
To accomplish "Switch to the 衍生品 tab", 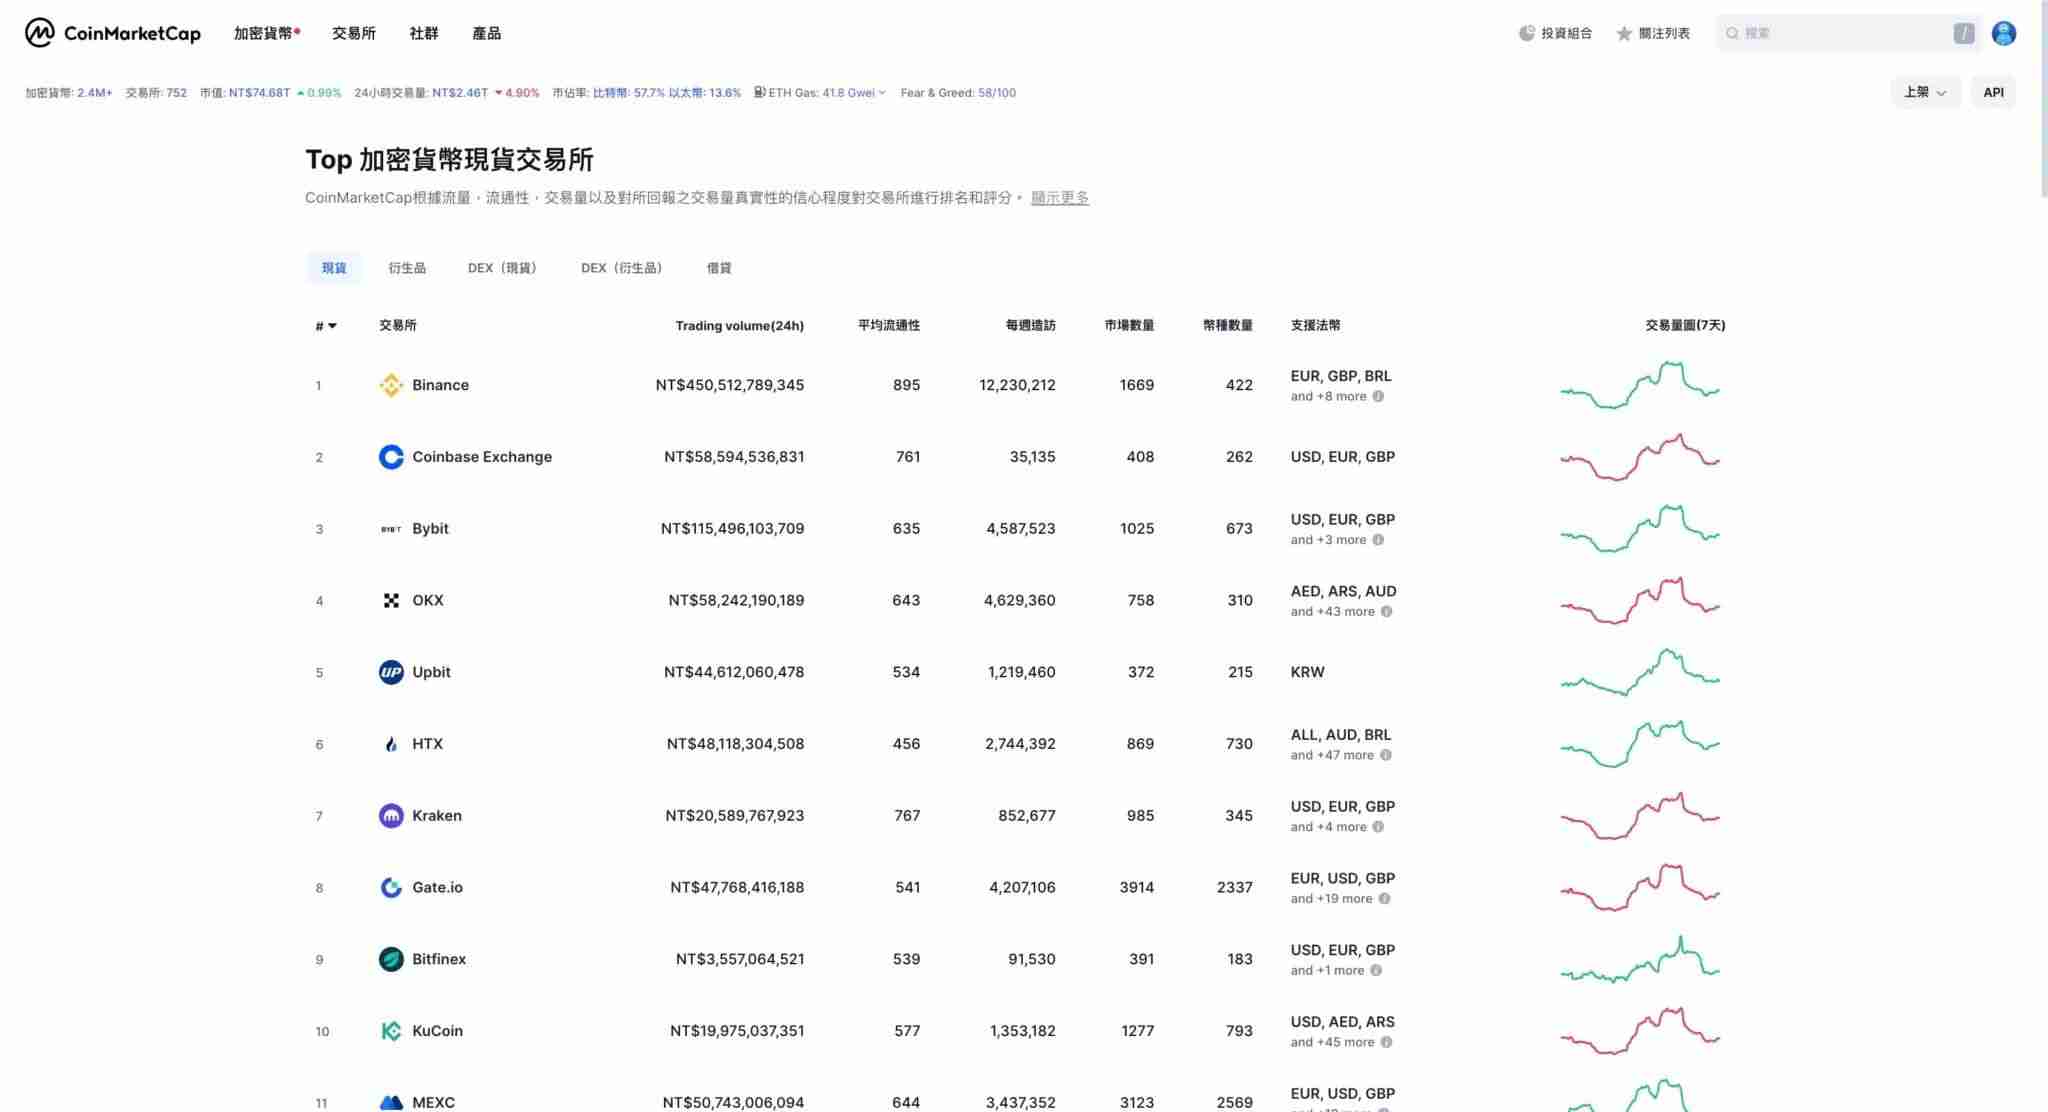I will (x=407, y=267).
